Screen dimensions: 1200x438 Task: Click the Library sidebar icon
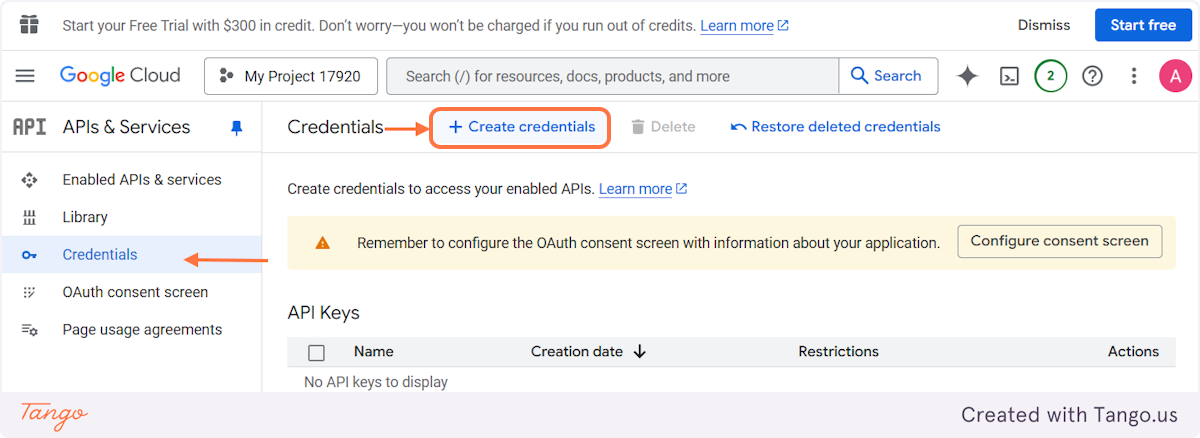coord(29,217)
